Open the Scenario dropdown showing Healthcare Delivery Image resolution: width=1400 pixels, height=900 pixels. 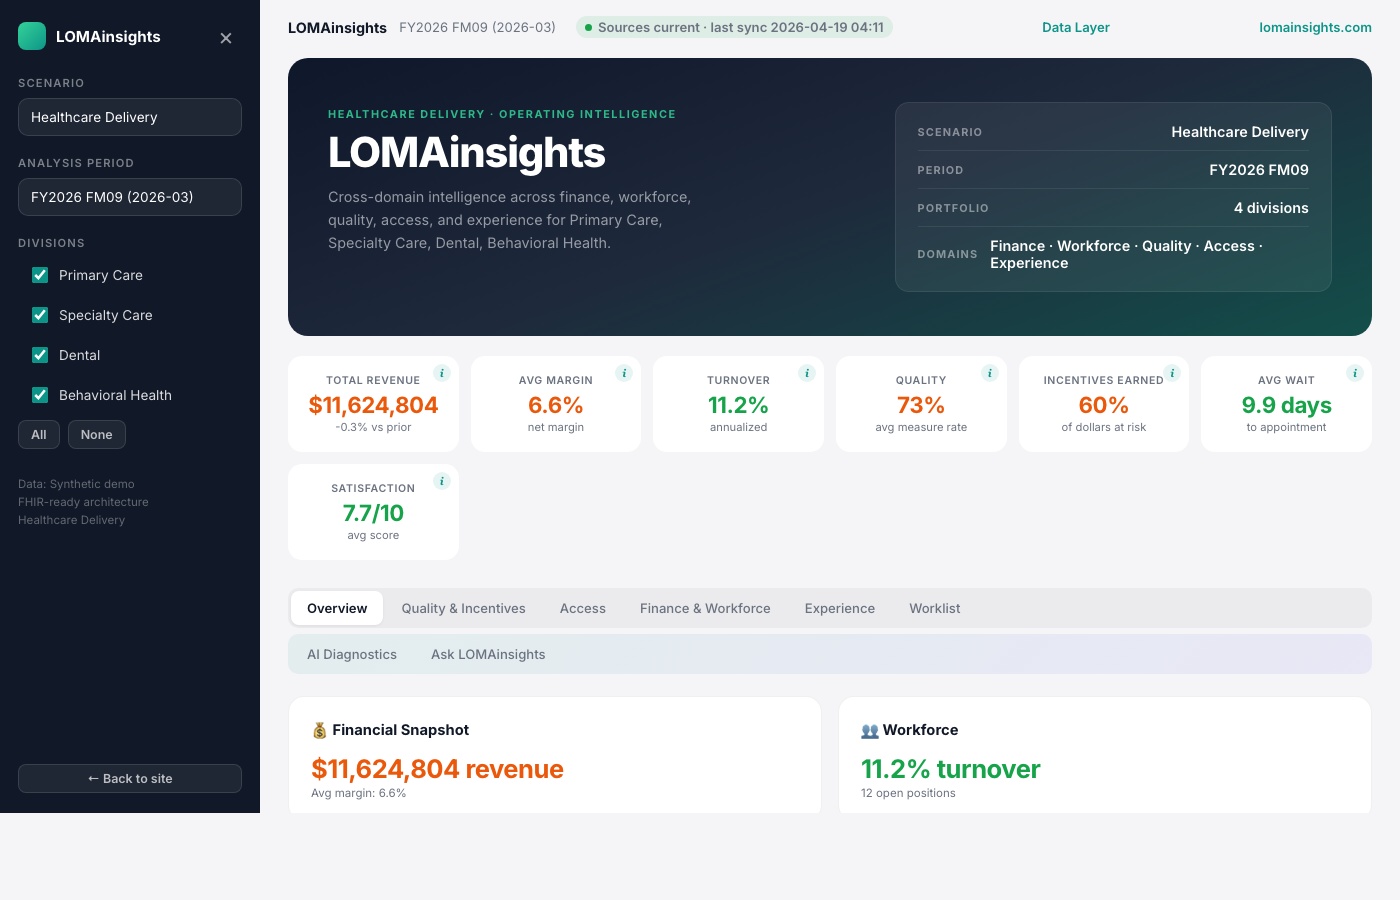coord(130,117)
